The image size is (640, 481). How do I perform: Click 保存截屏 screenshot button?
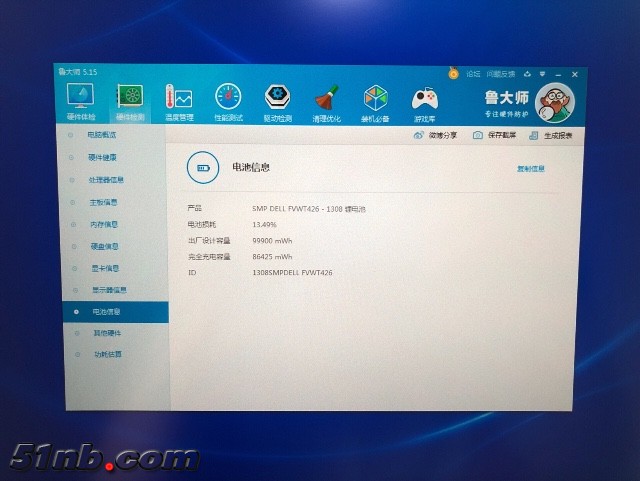(x=494, y=135)
